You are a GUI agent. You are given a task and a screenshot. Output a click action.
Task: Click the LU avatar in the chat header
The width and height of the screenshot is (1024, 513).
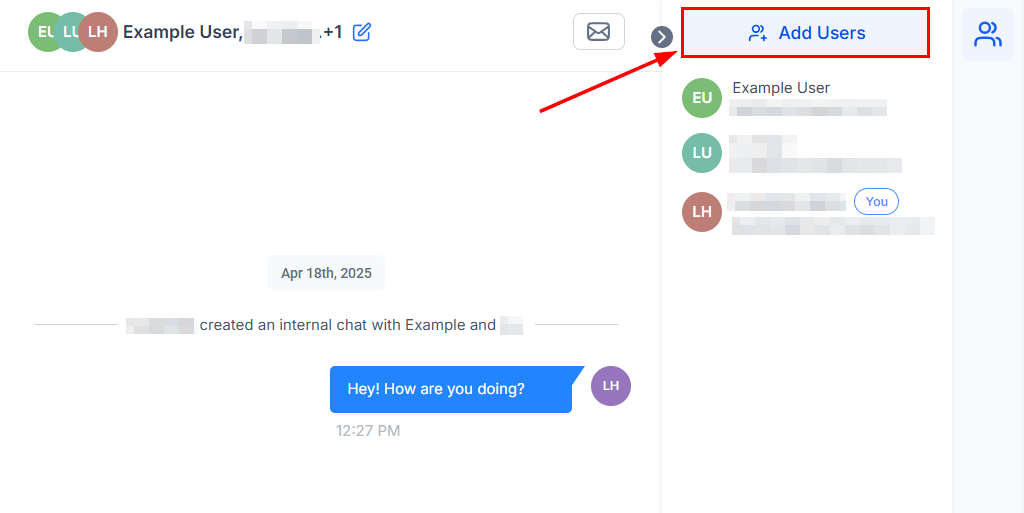(x=71, y=32)
